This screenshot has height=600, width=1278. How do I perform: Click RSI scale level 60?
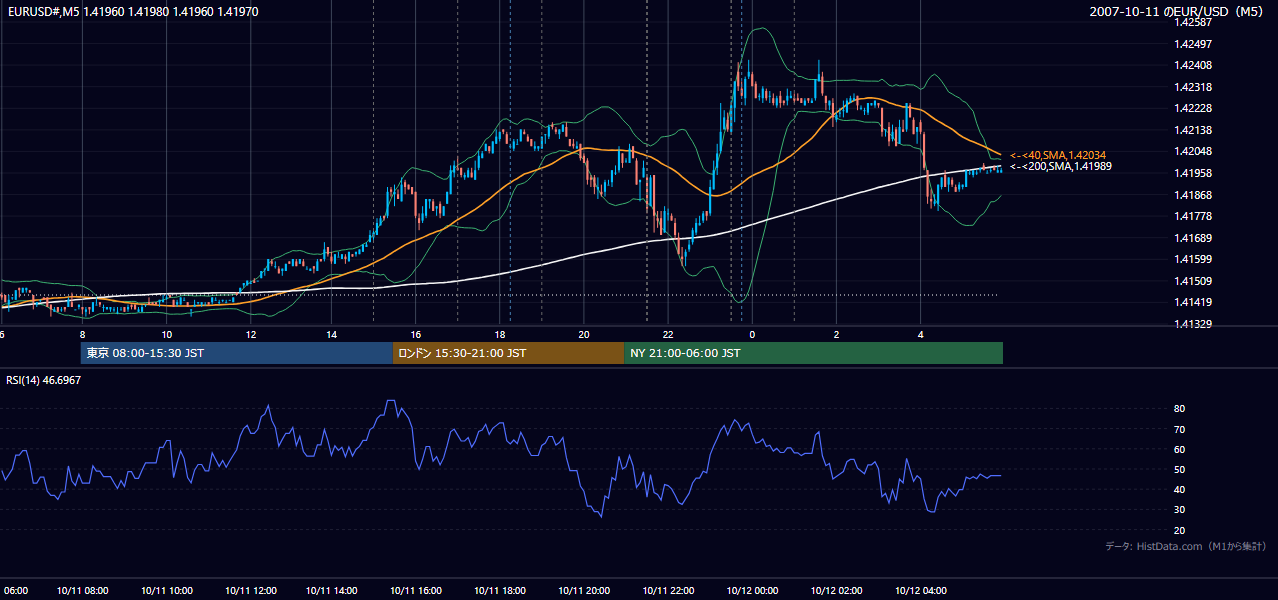point(1179,450)
